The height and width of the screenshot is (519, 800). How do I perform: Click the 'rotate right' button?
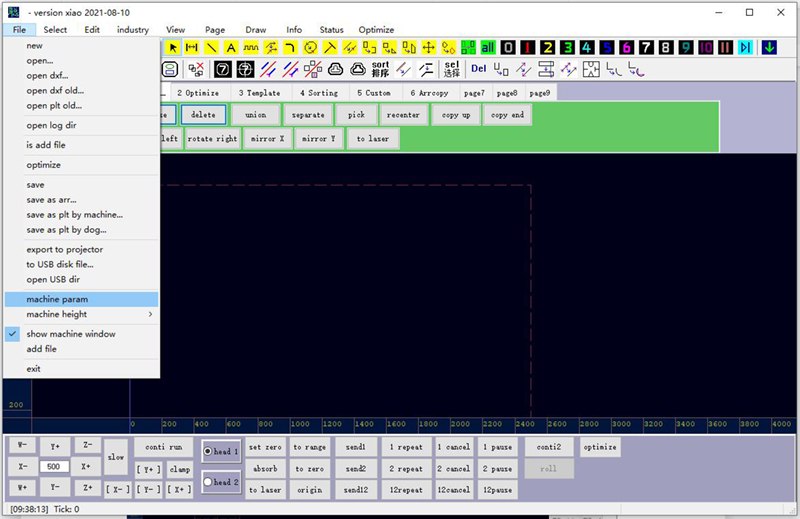(212, 138)
